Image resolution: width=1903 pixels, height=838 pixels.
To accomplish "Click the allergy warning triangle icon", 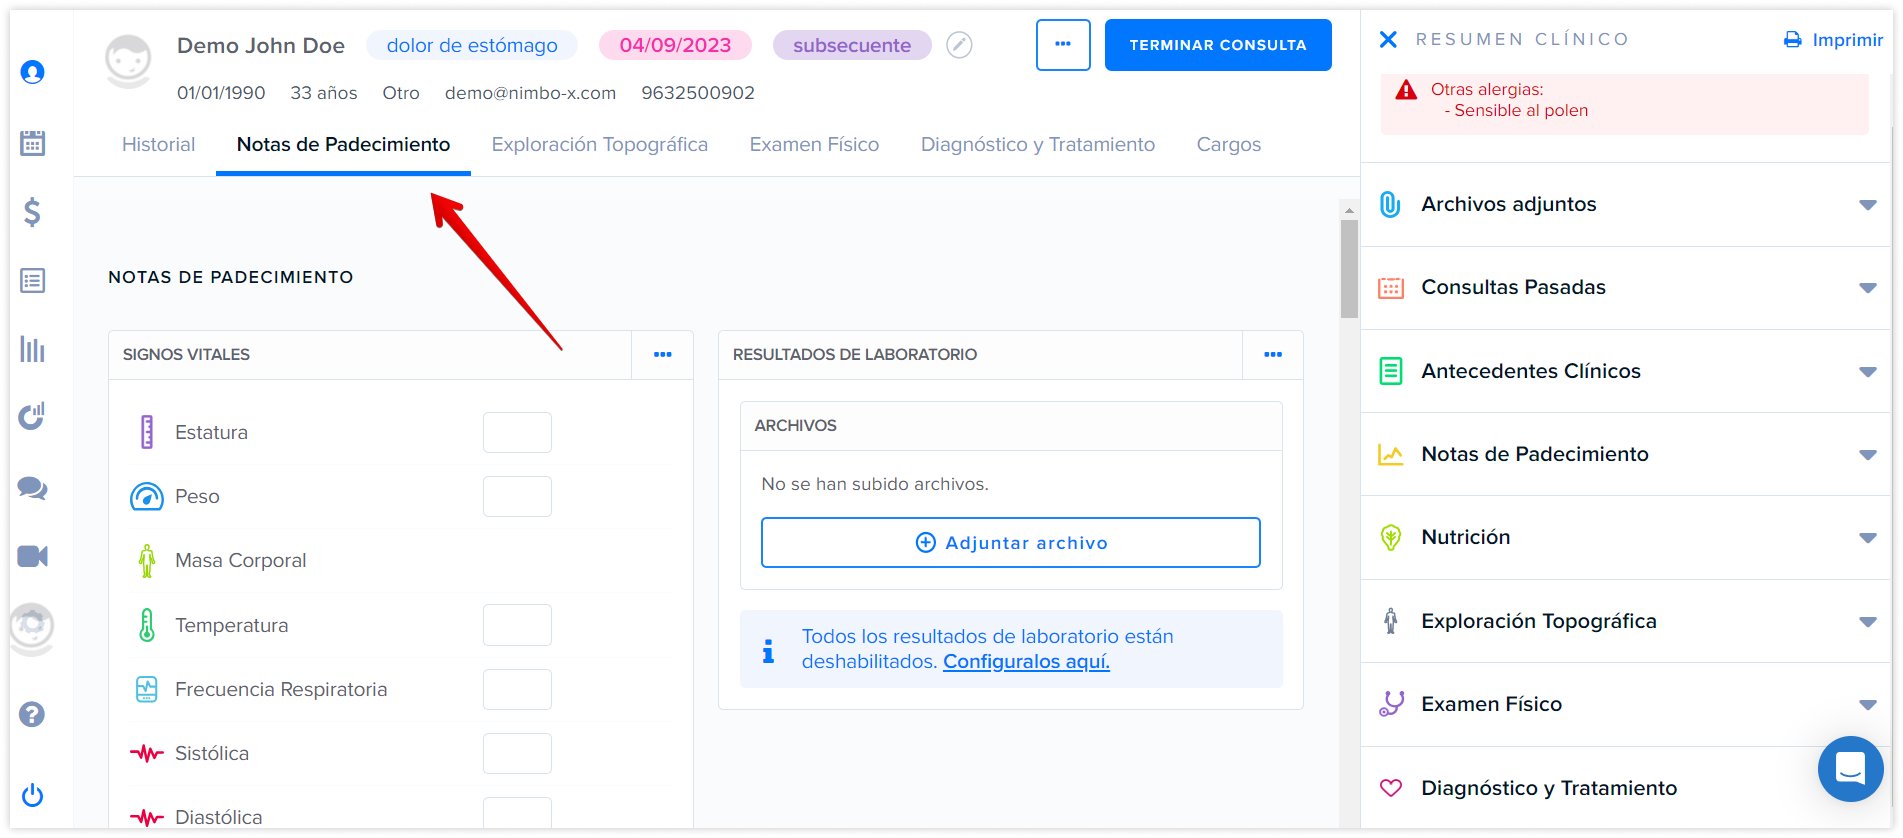I will point(1406,90).
